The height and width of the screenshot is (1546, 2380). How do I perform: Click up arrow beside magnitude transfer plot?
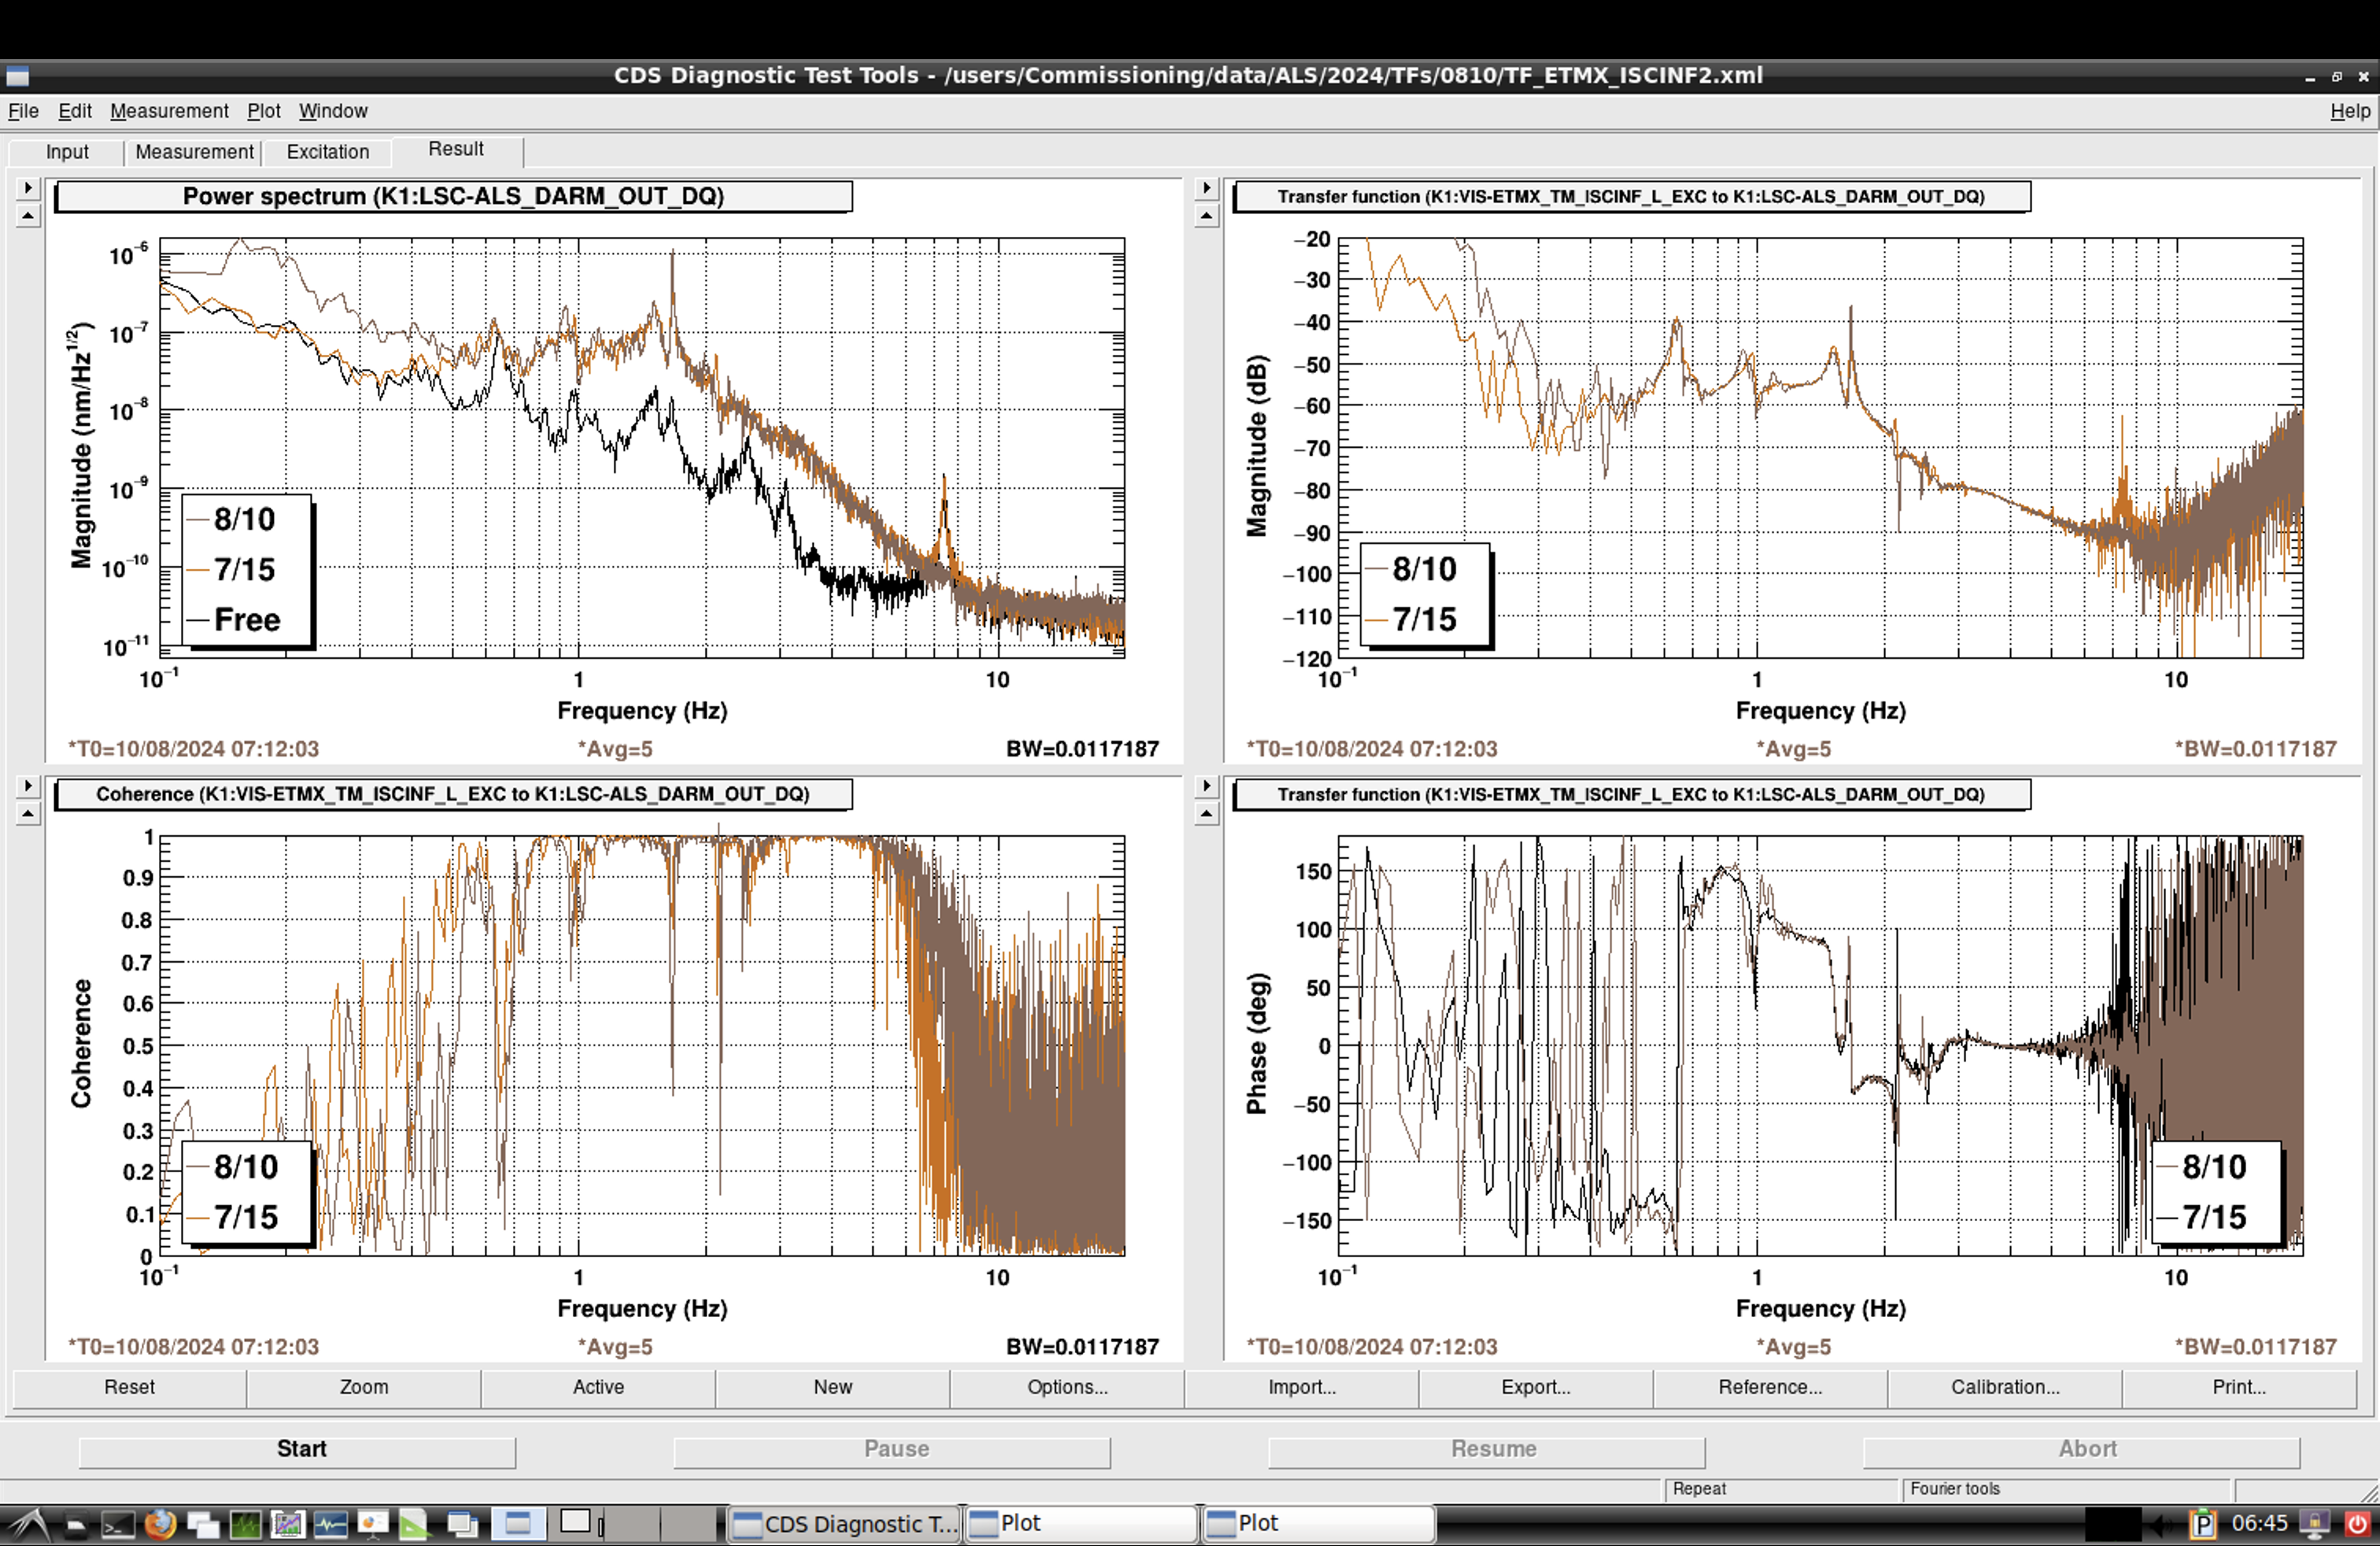[1206, 216]
